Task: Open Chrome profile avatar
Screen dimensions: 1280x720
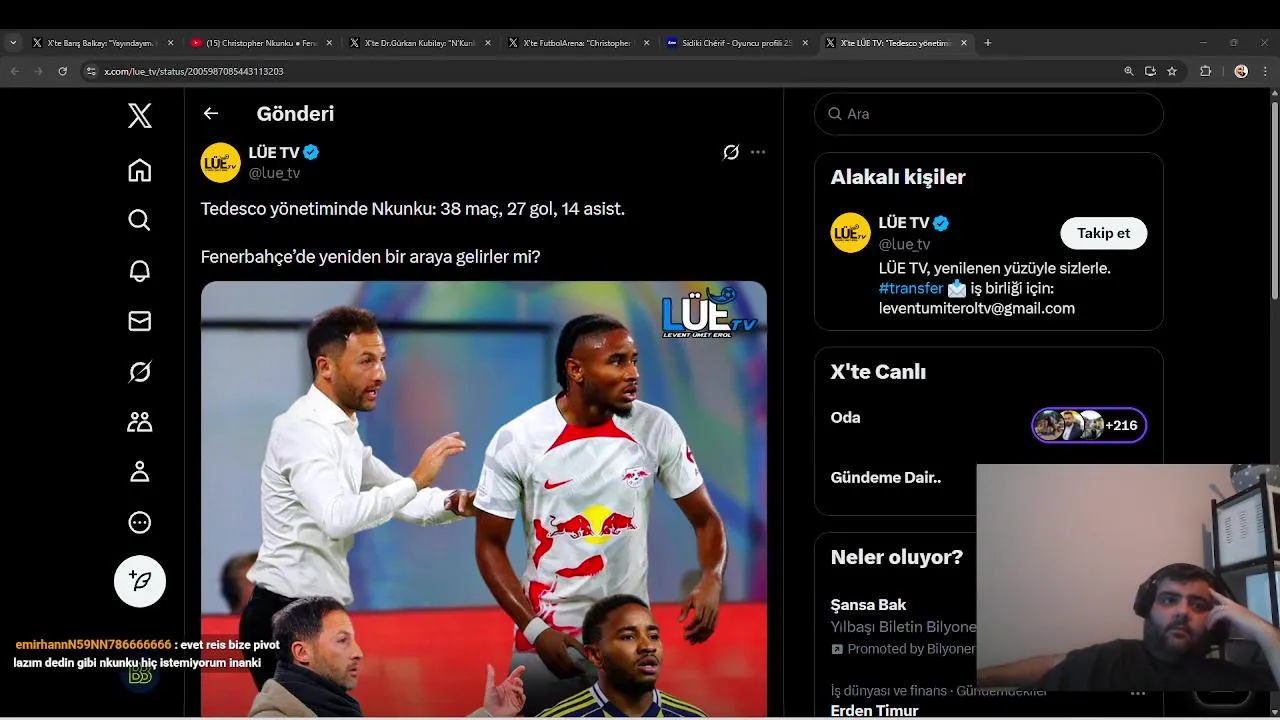Action: coord(1241,71)
